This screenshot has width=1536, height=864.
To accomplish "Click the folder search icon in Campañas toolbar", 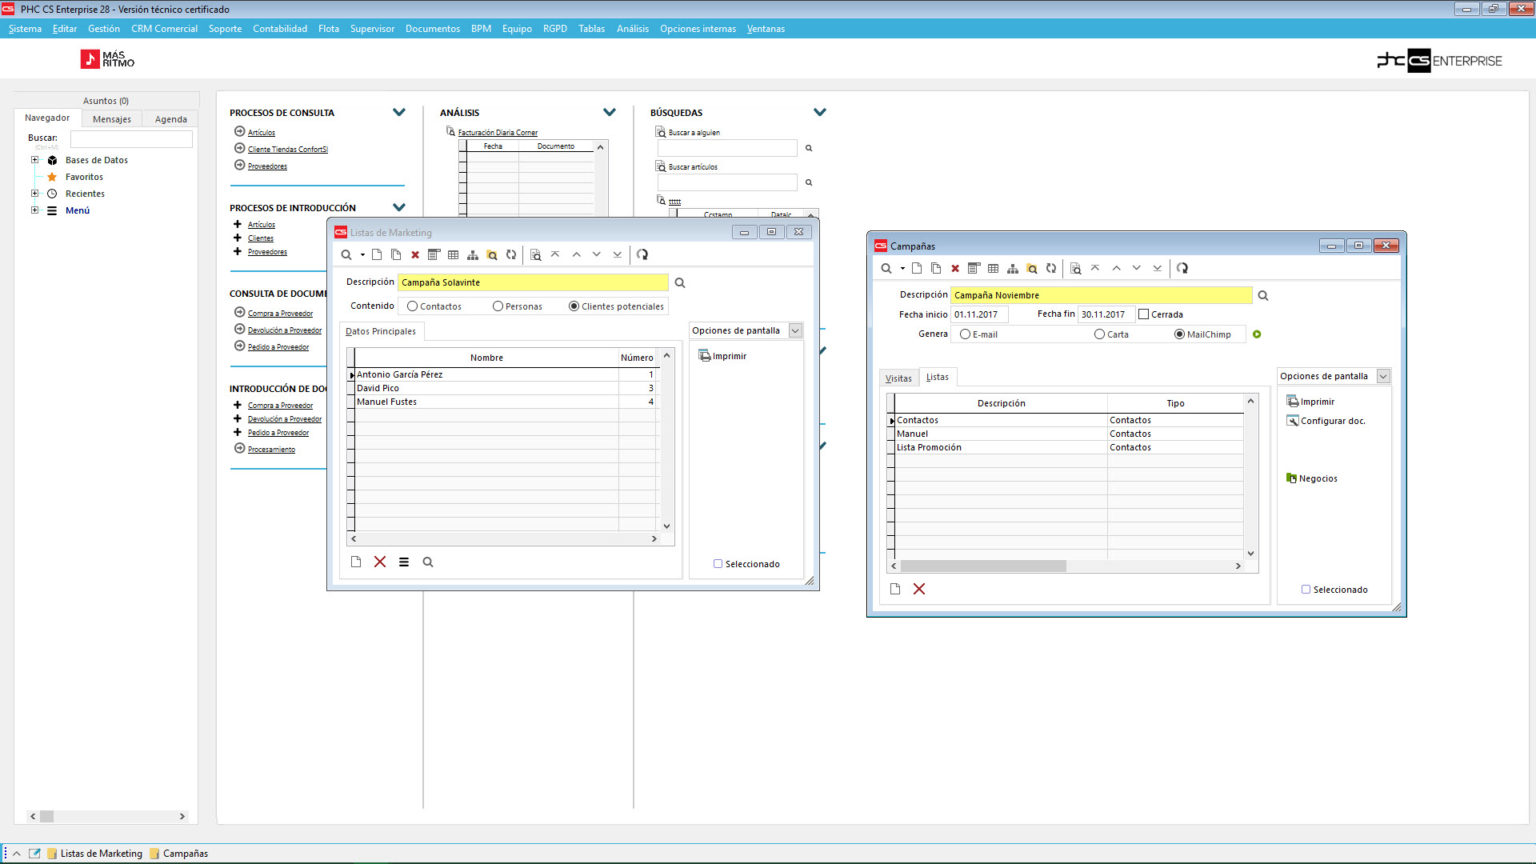I will point(1032,268).
